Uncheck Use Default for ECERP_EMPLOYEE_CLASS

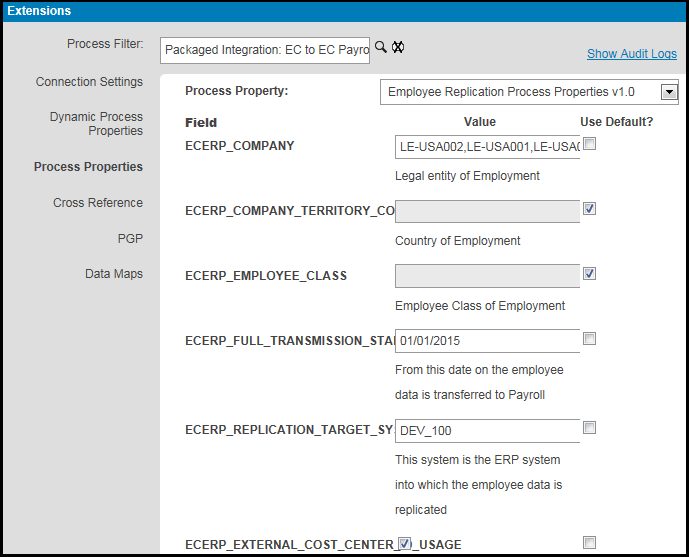click(x=590, y=273)
